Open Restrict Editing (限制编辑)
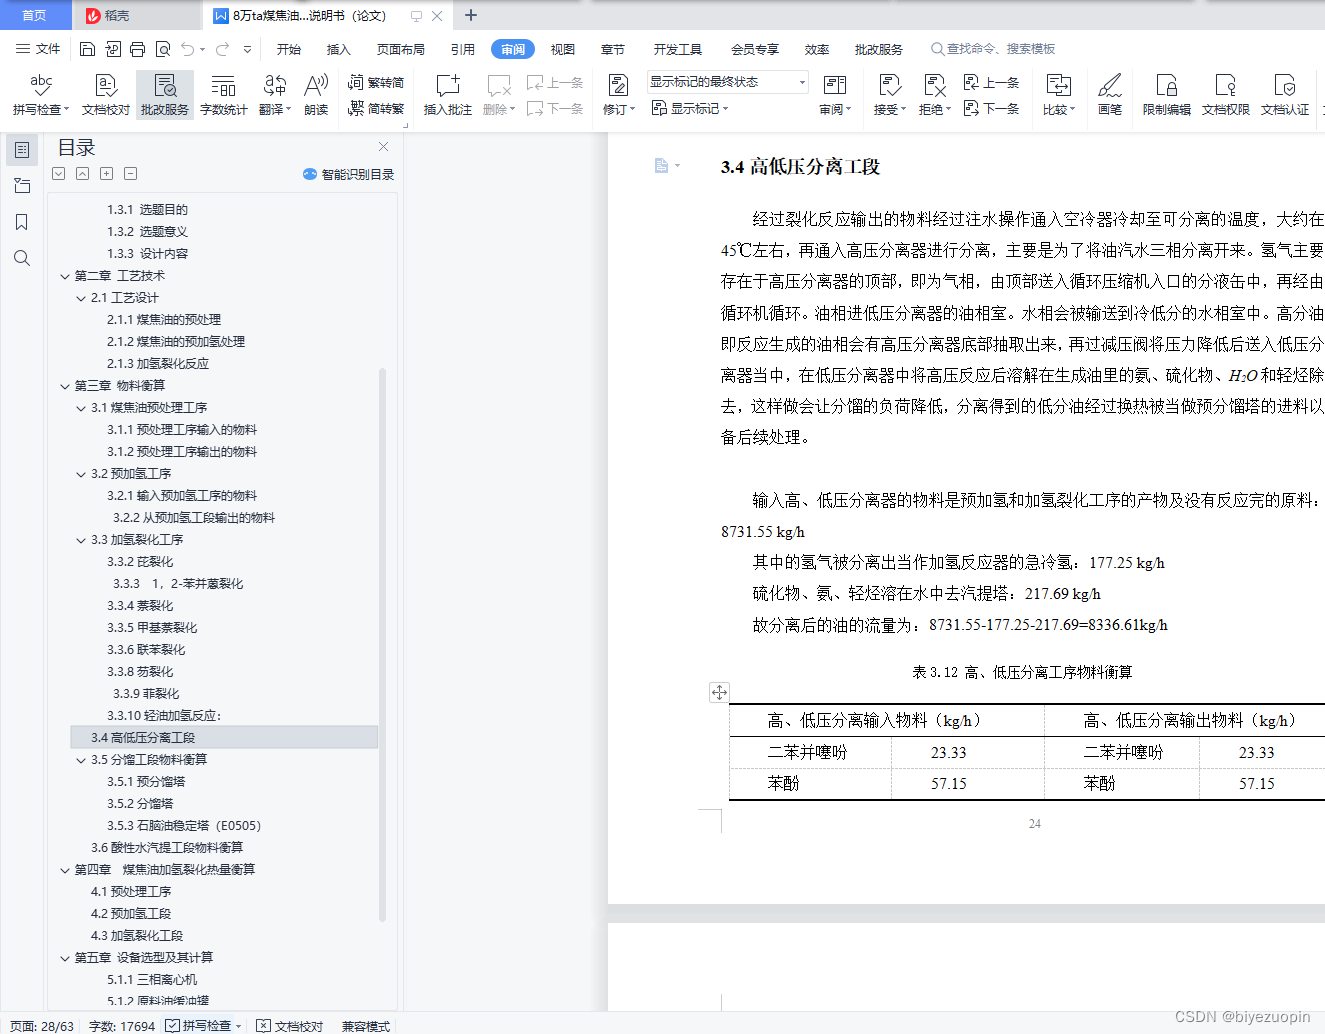This screenshot has height=1034, width=1325. (1167, 95)
